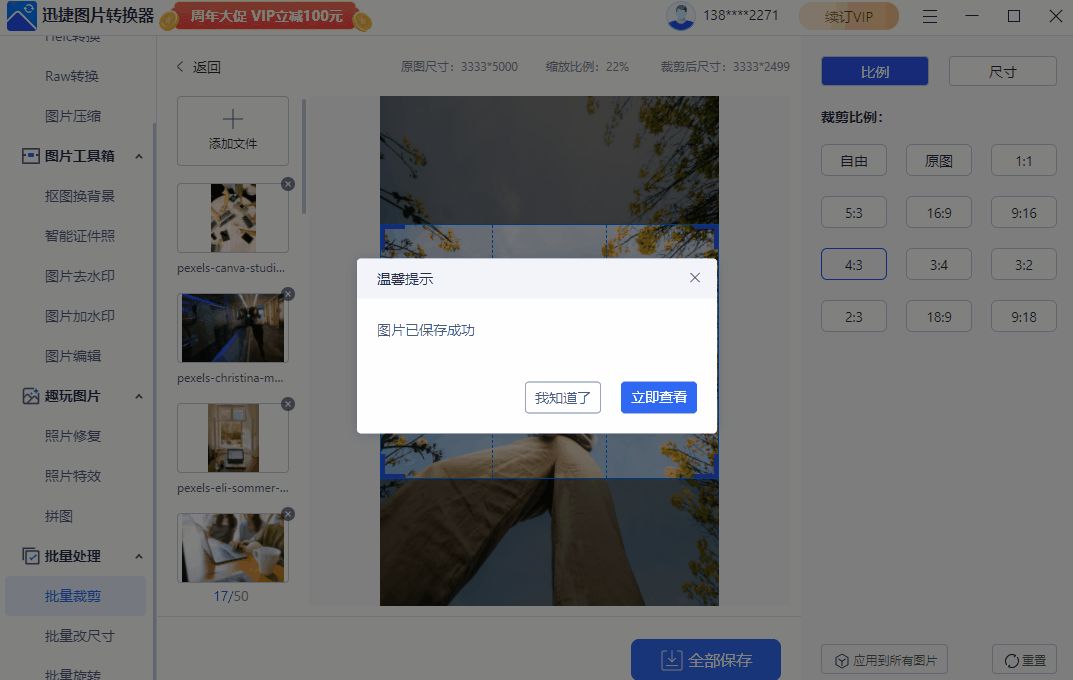
Task: Remove the laptop photo thumbnail via X
Action: coord(288,514)
